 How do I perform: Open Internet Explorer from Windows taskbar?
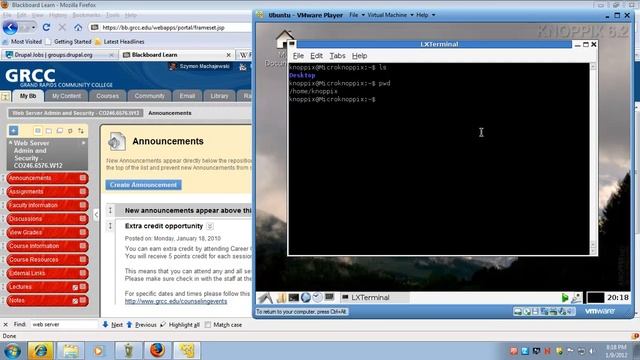[40, 351]
